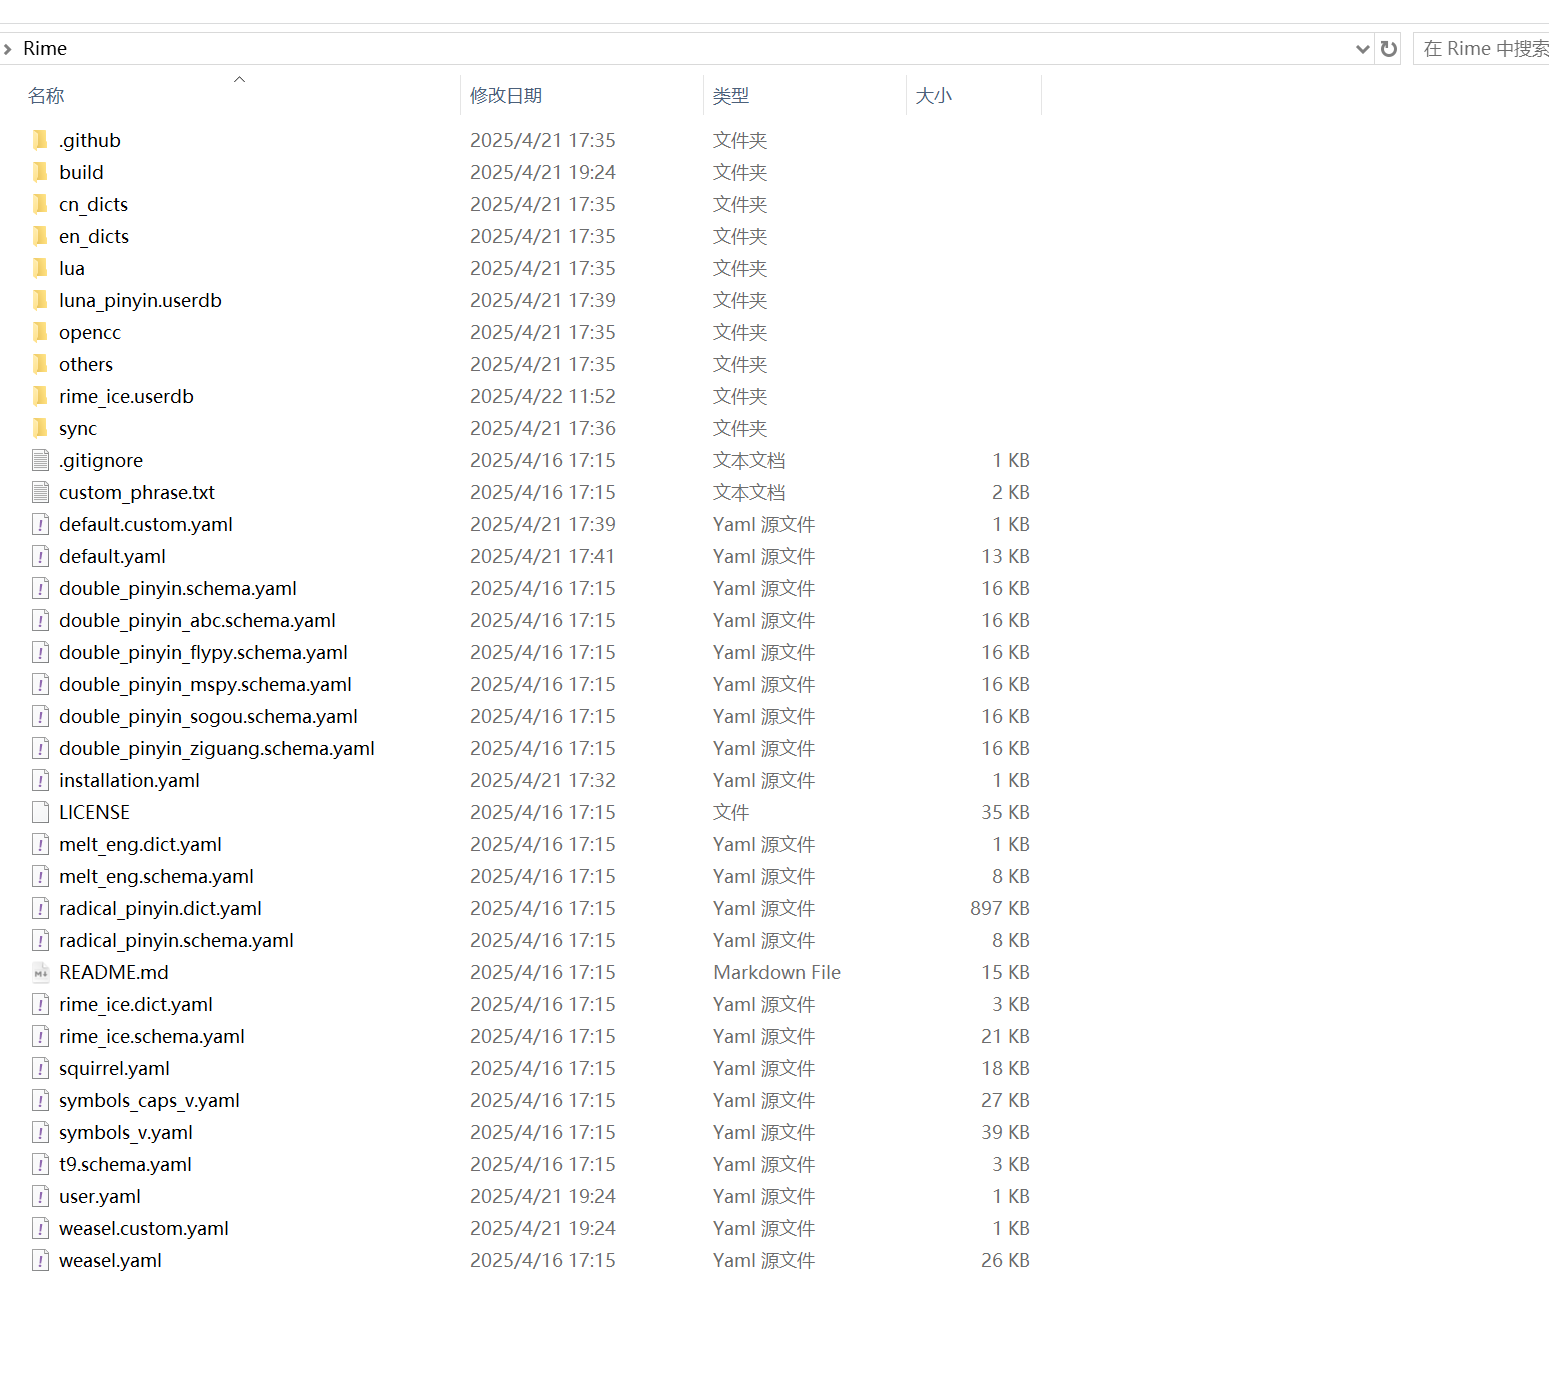Select double_pinyin_abc.schema.yaml file name
This screenshot has height=1387, width=1549.
tap(197, 620)
